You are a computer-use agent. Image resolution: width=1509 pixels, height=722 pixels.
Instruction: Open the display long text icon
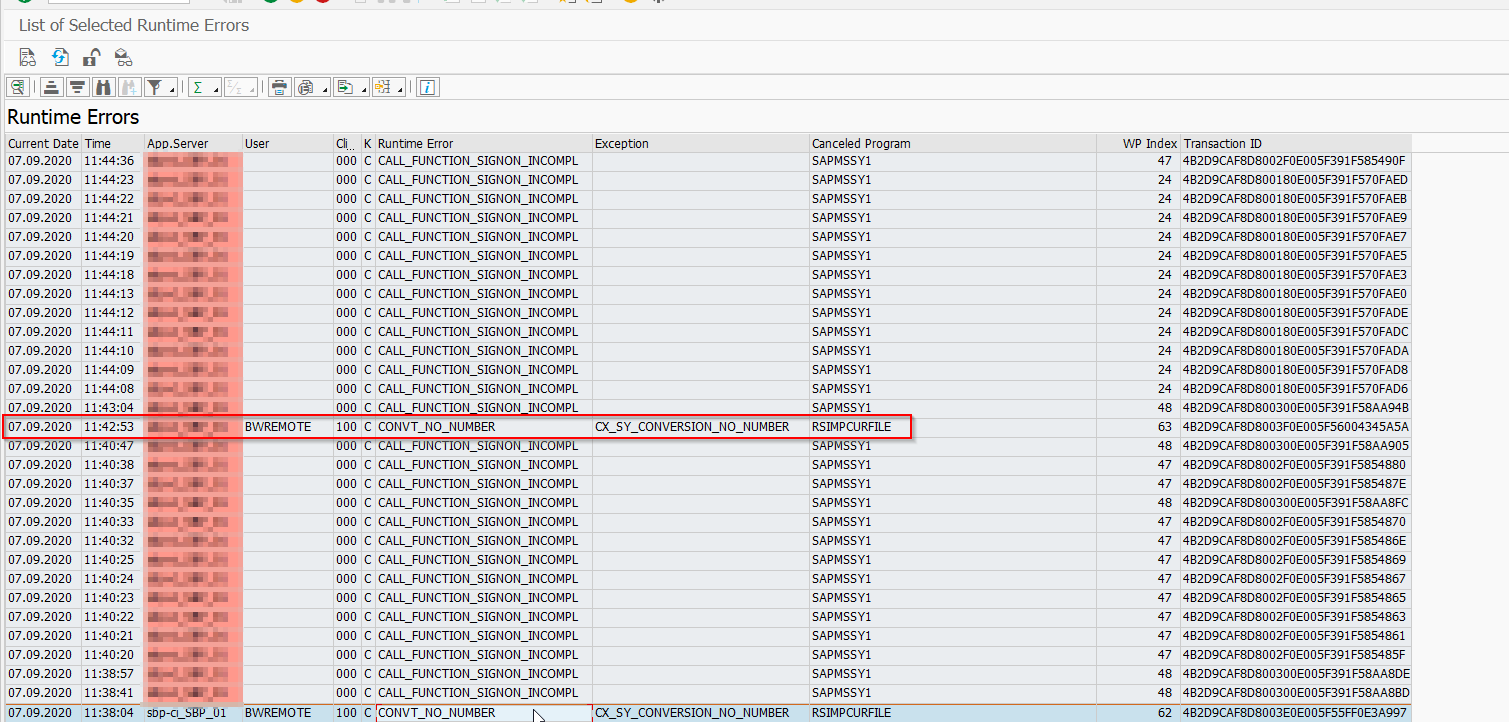[28, 57]
